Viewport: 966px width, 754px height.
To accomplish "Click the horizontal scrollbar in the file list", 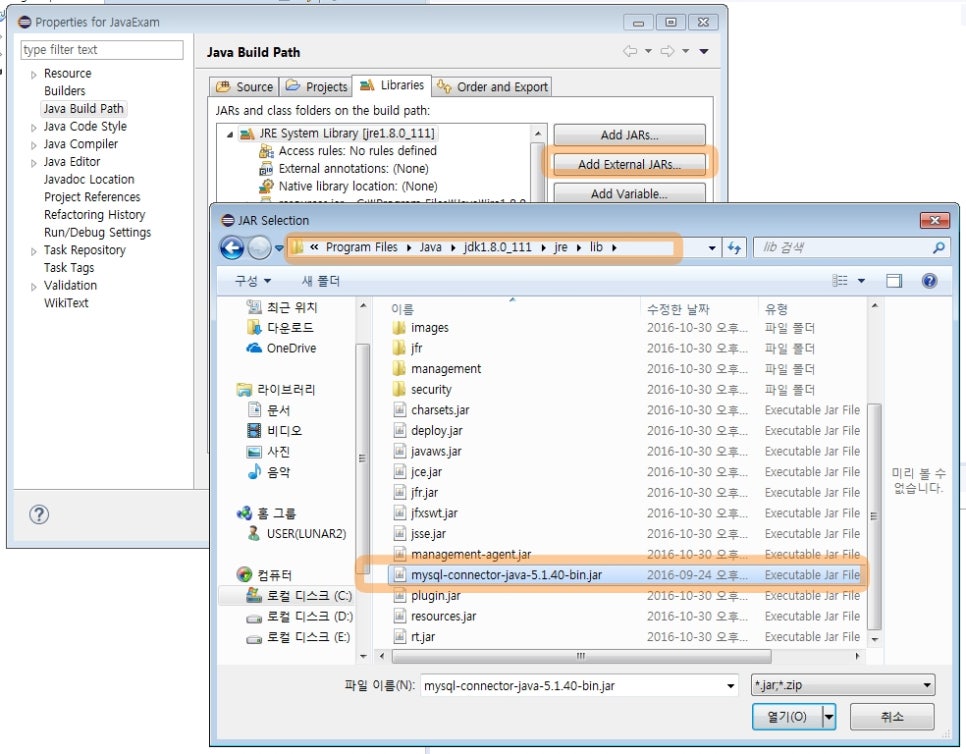I will click(x=582, y=656).
